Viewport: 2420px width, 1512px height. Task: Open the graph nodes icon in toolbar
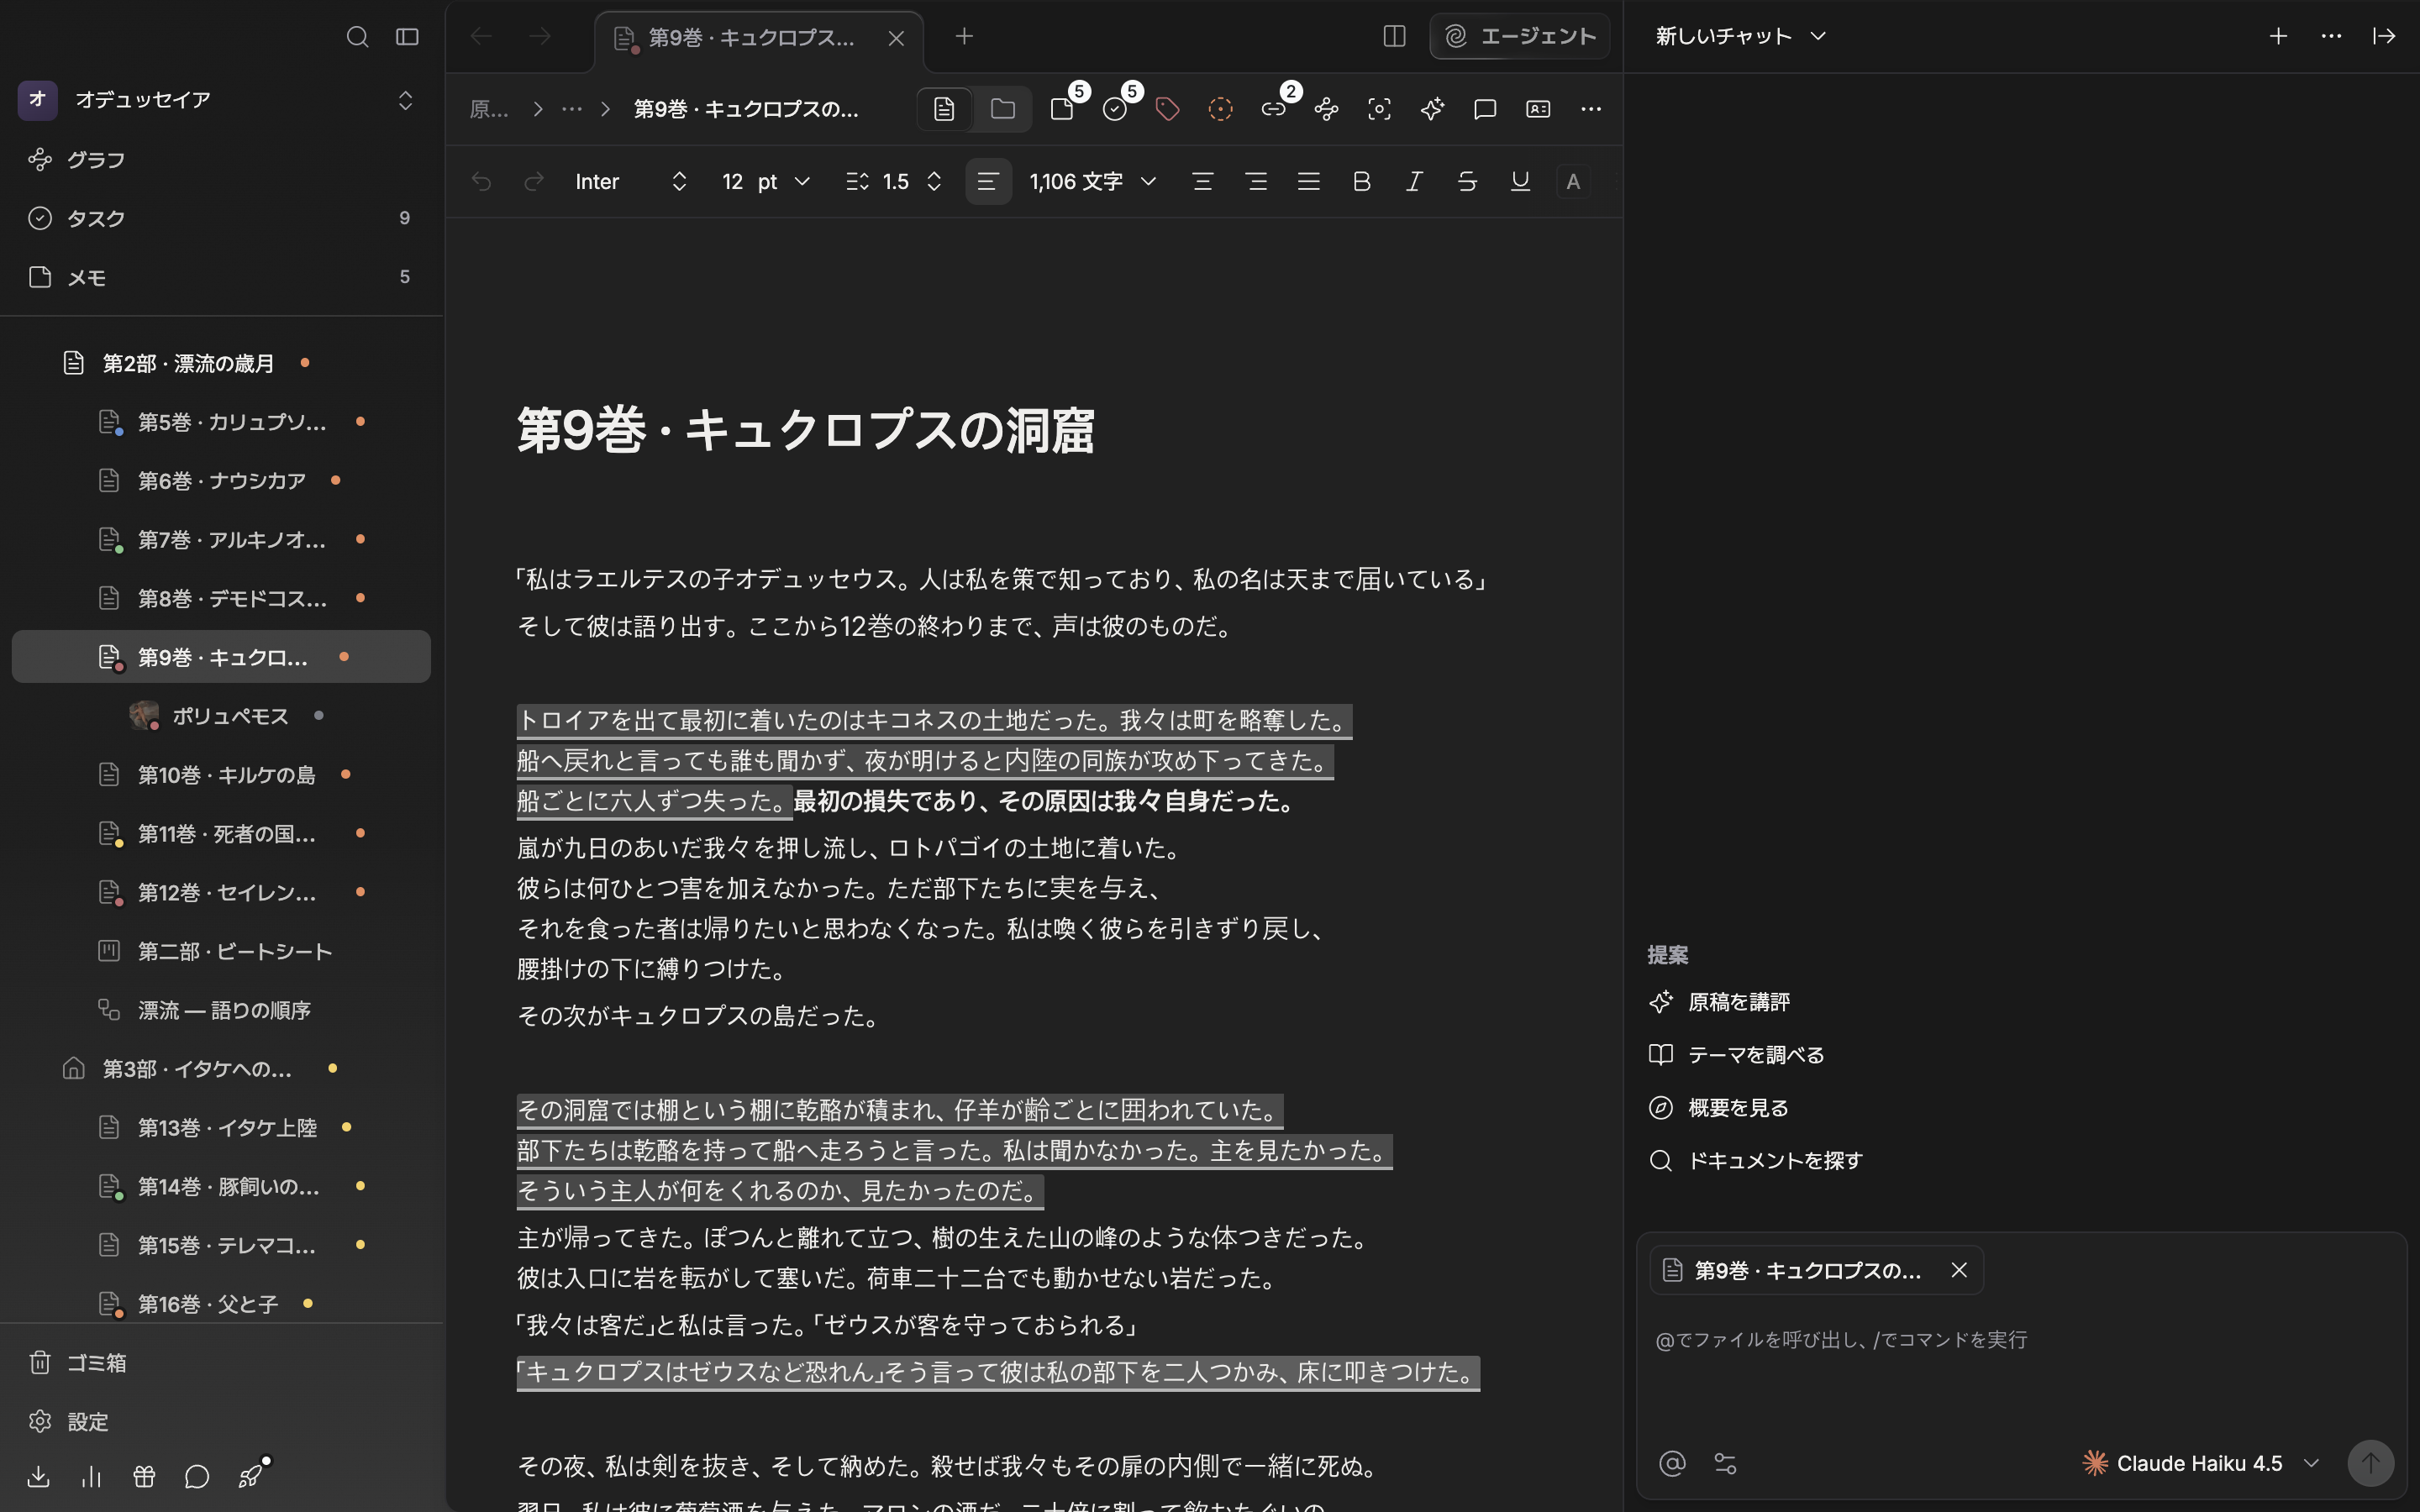pyautogui.click(x=1327, y=109)
